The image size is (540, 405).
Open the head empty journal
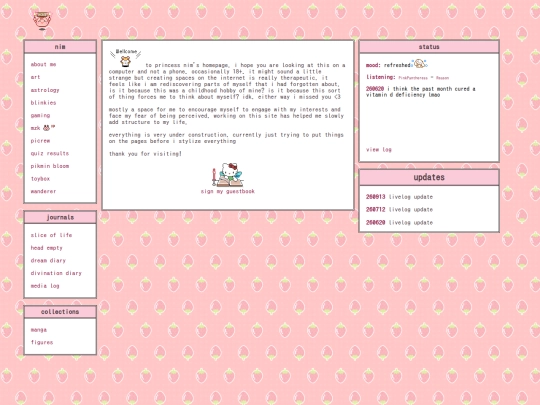[46, 248]
